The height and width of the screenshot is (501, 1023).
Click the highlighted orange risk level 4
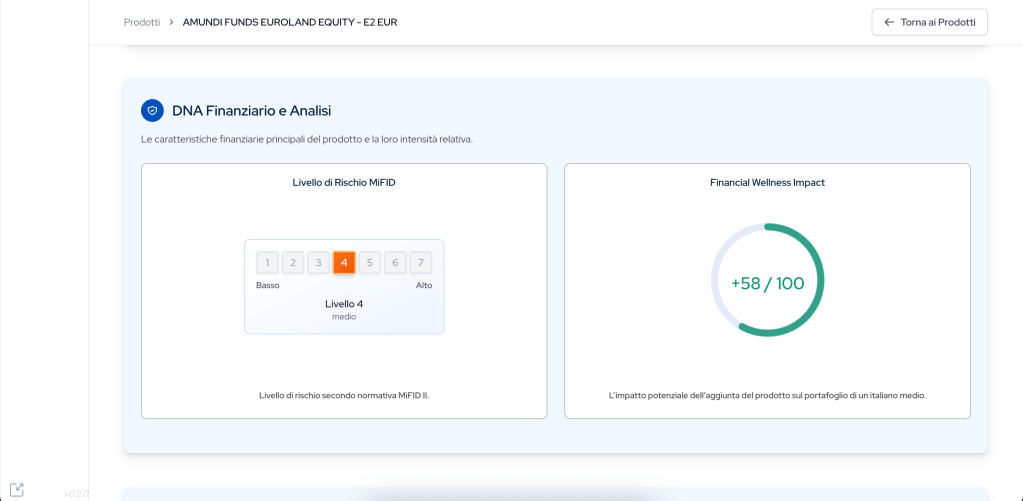click(x=344, y=263)
